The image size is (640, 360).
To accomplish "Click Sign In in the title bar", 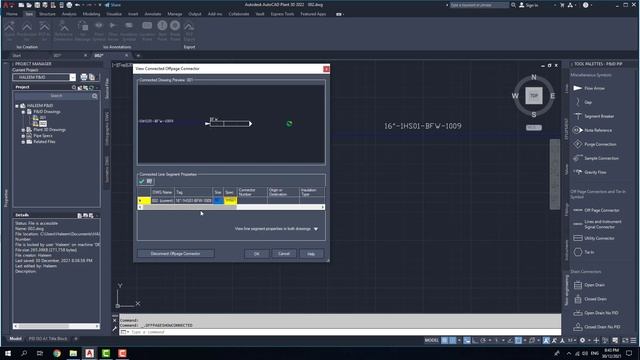I will (x=529, y=5).
